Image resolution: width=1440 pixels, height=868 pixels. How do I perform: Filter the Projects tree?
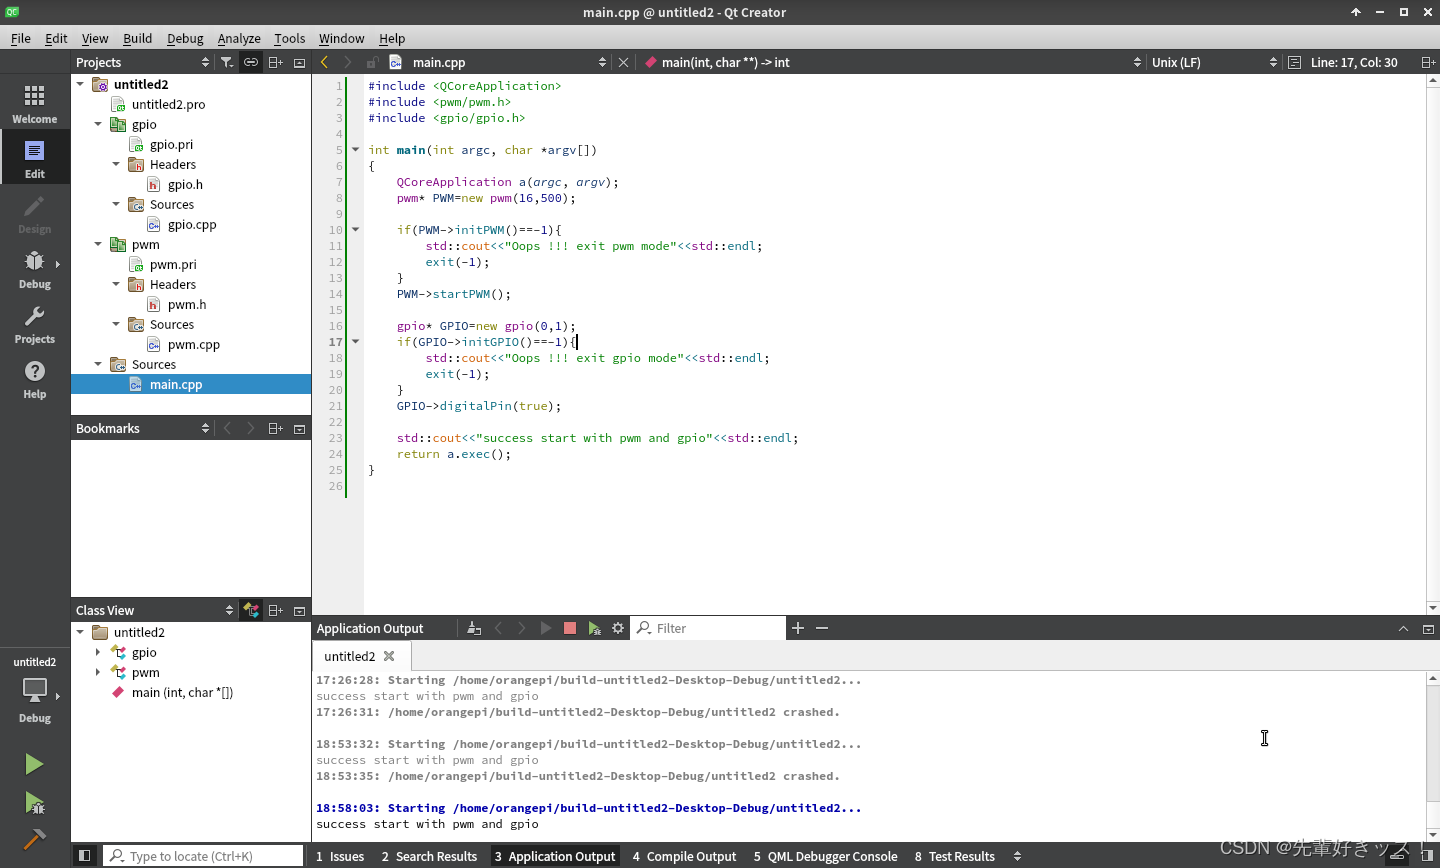tap(227, 62)
